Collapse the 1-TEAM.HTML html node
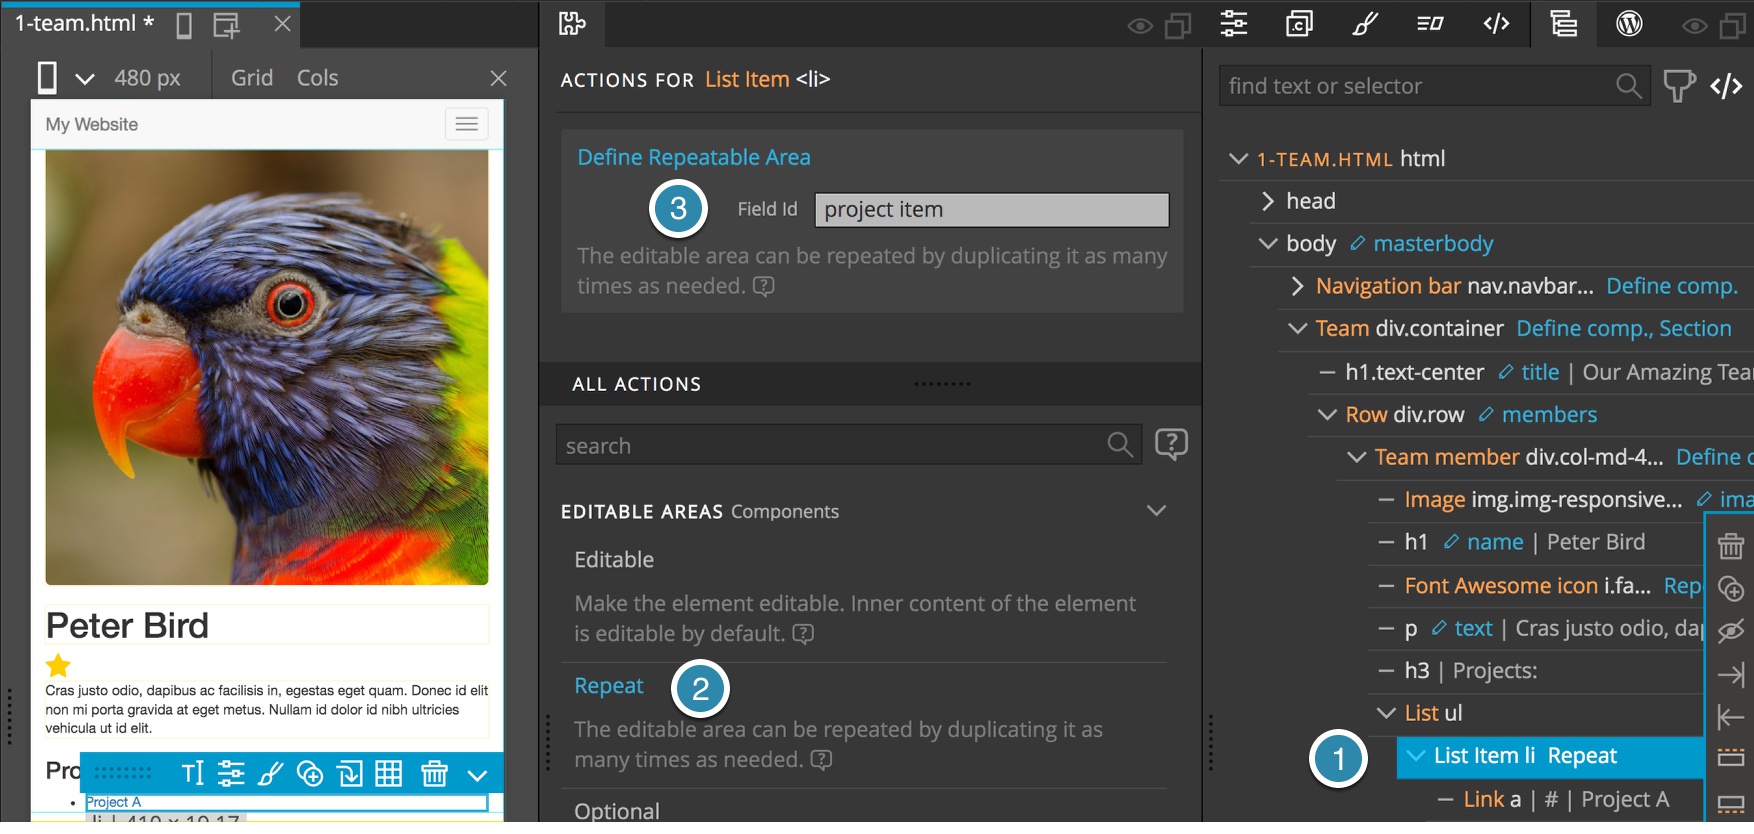The width and height of the screenshot is (1754, 834). click(x=1238, y=158)
